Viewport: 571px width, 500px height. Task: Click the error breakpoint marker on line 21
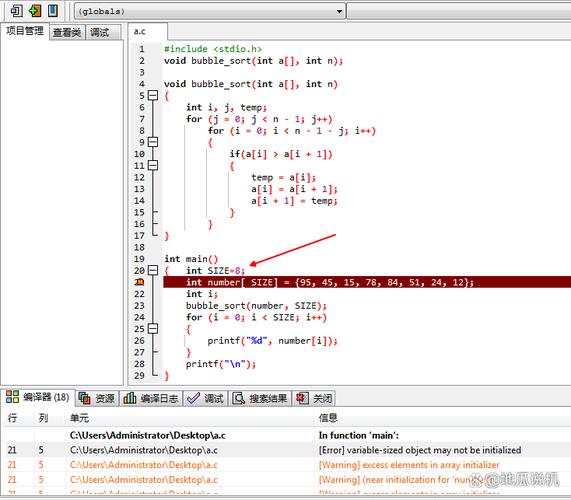(139, 282)
